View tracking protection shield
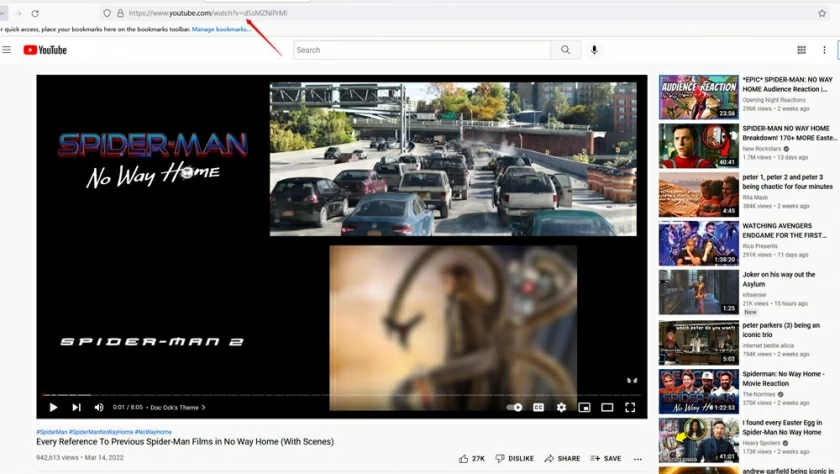Viewport: 840px width, 474px height. pyautogui.click(x=107, y=13)
